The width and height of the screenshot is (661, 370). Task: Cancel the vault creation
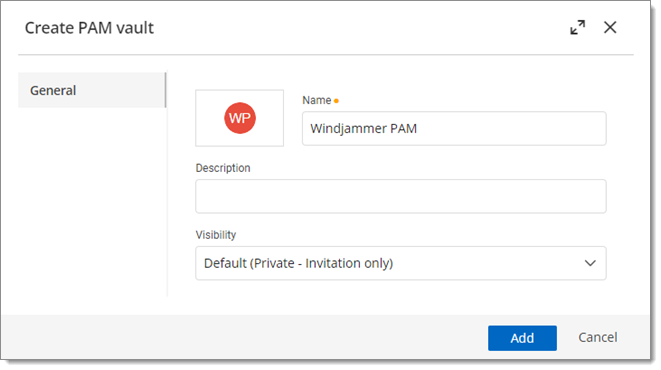(x=598, y=338)
